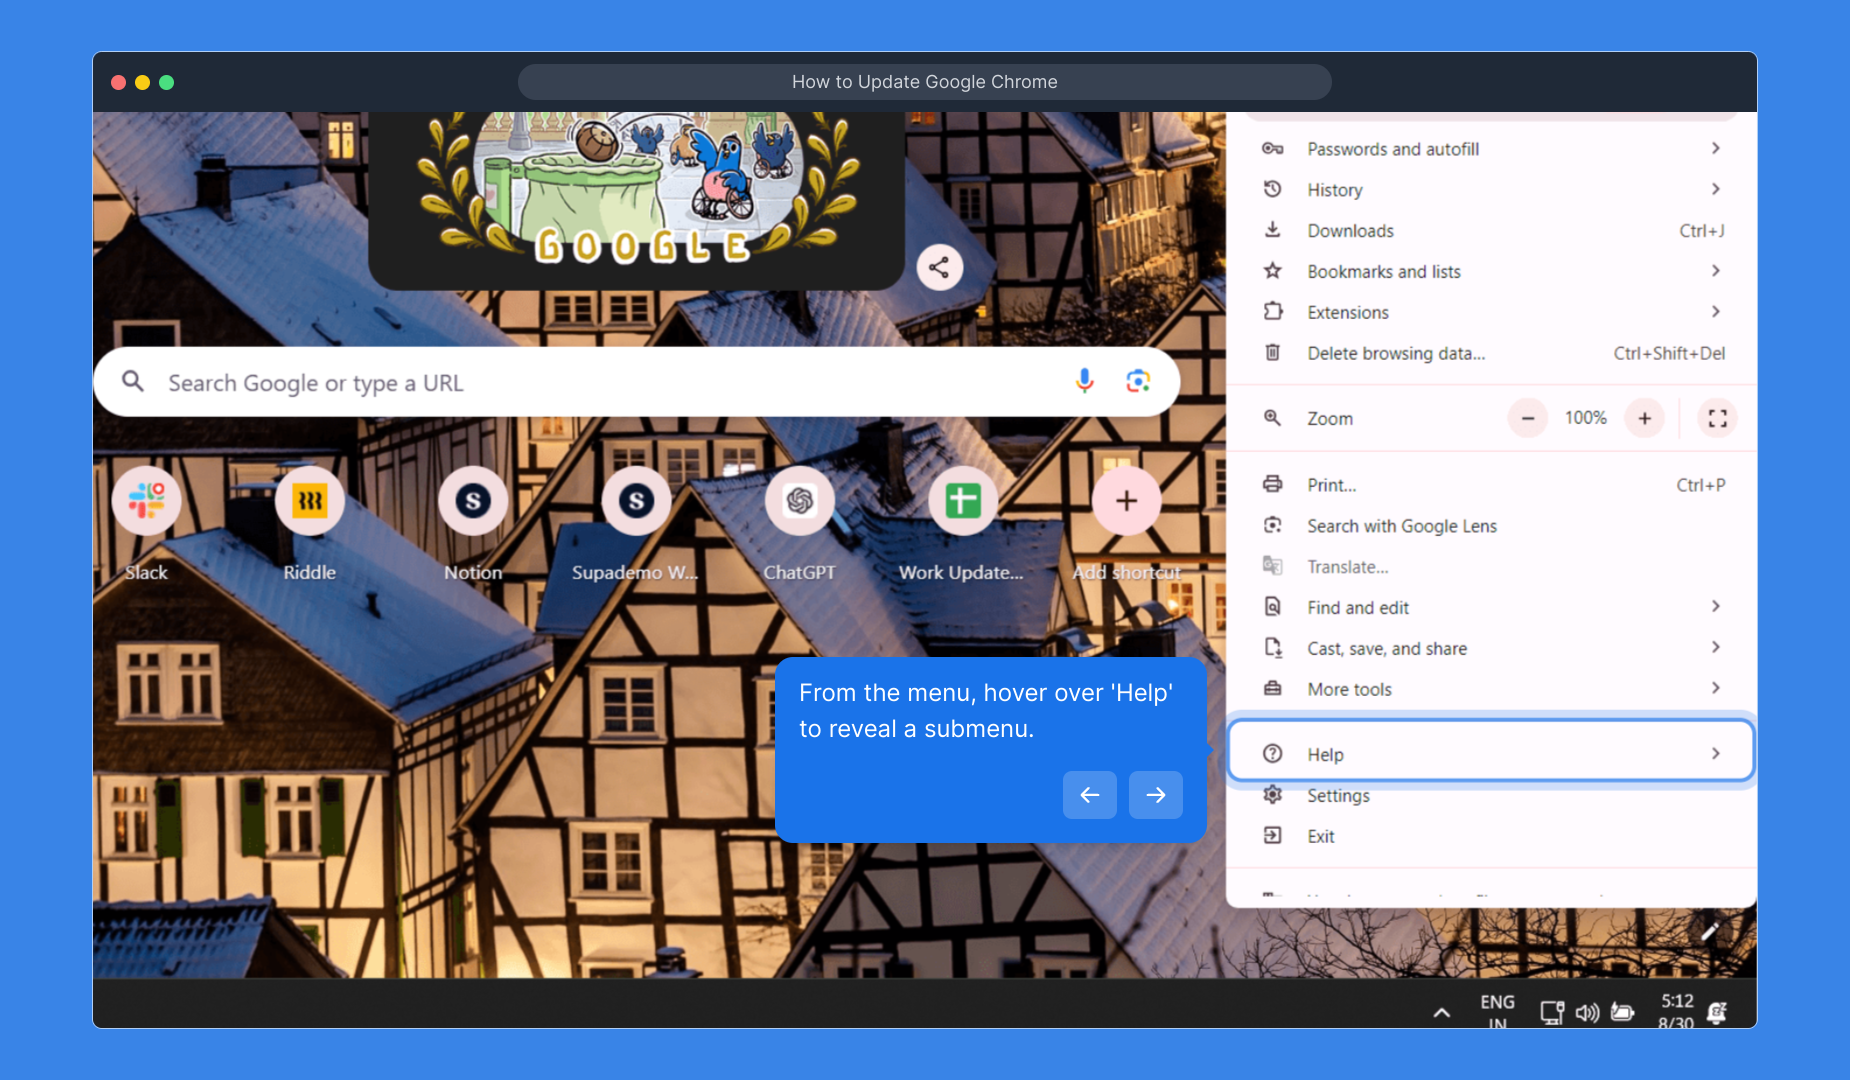Launch the Riddle shortcut
The width and height of the screenshot is (1850, 1080).
click(x=310, y=501)
